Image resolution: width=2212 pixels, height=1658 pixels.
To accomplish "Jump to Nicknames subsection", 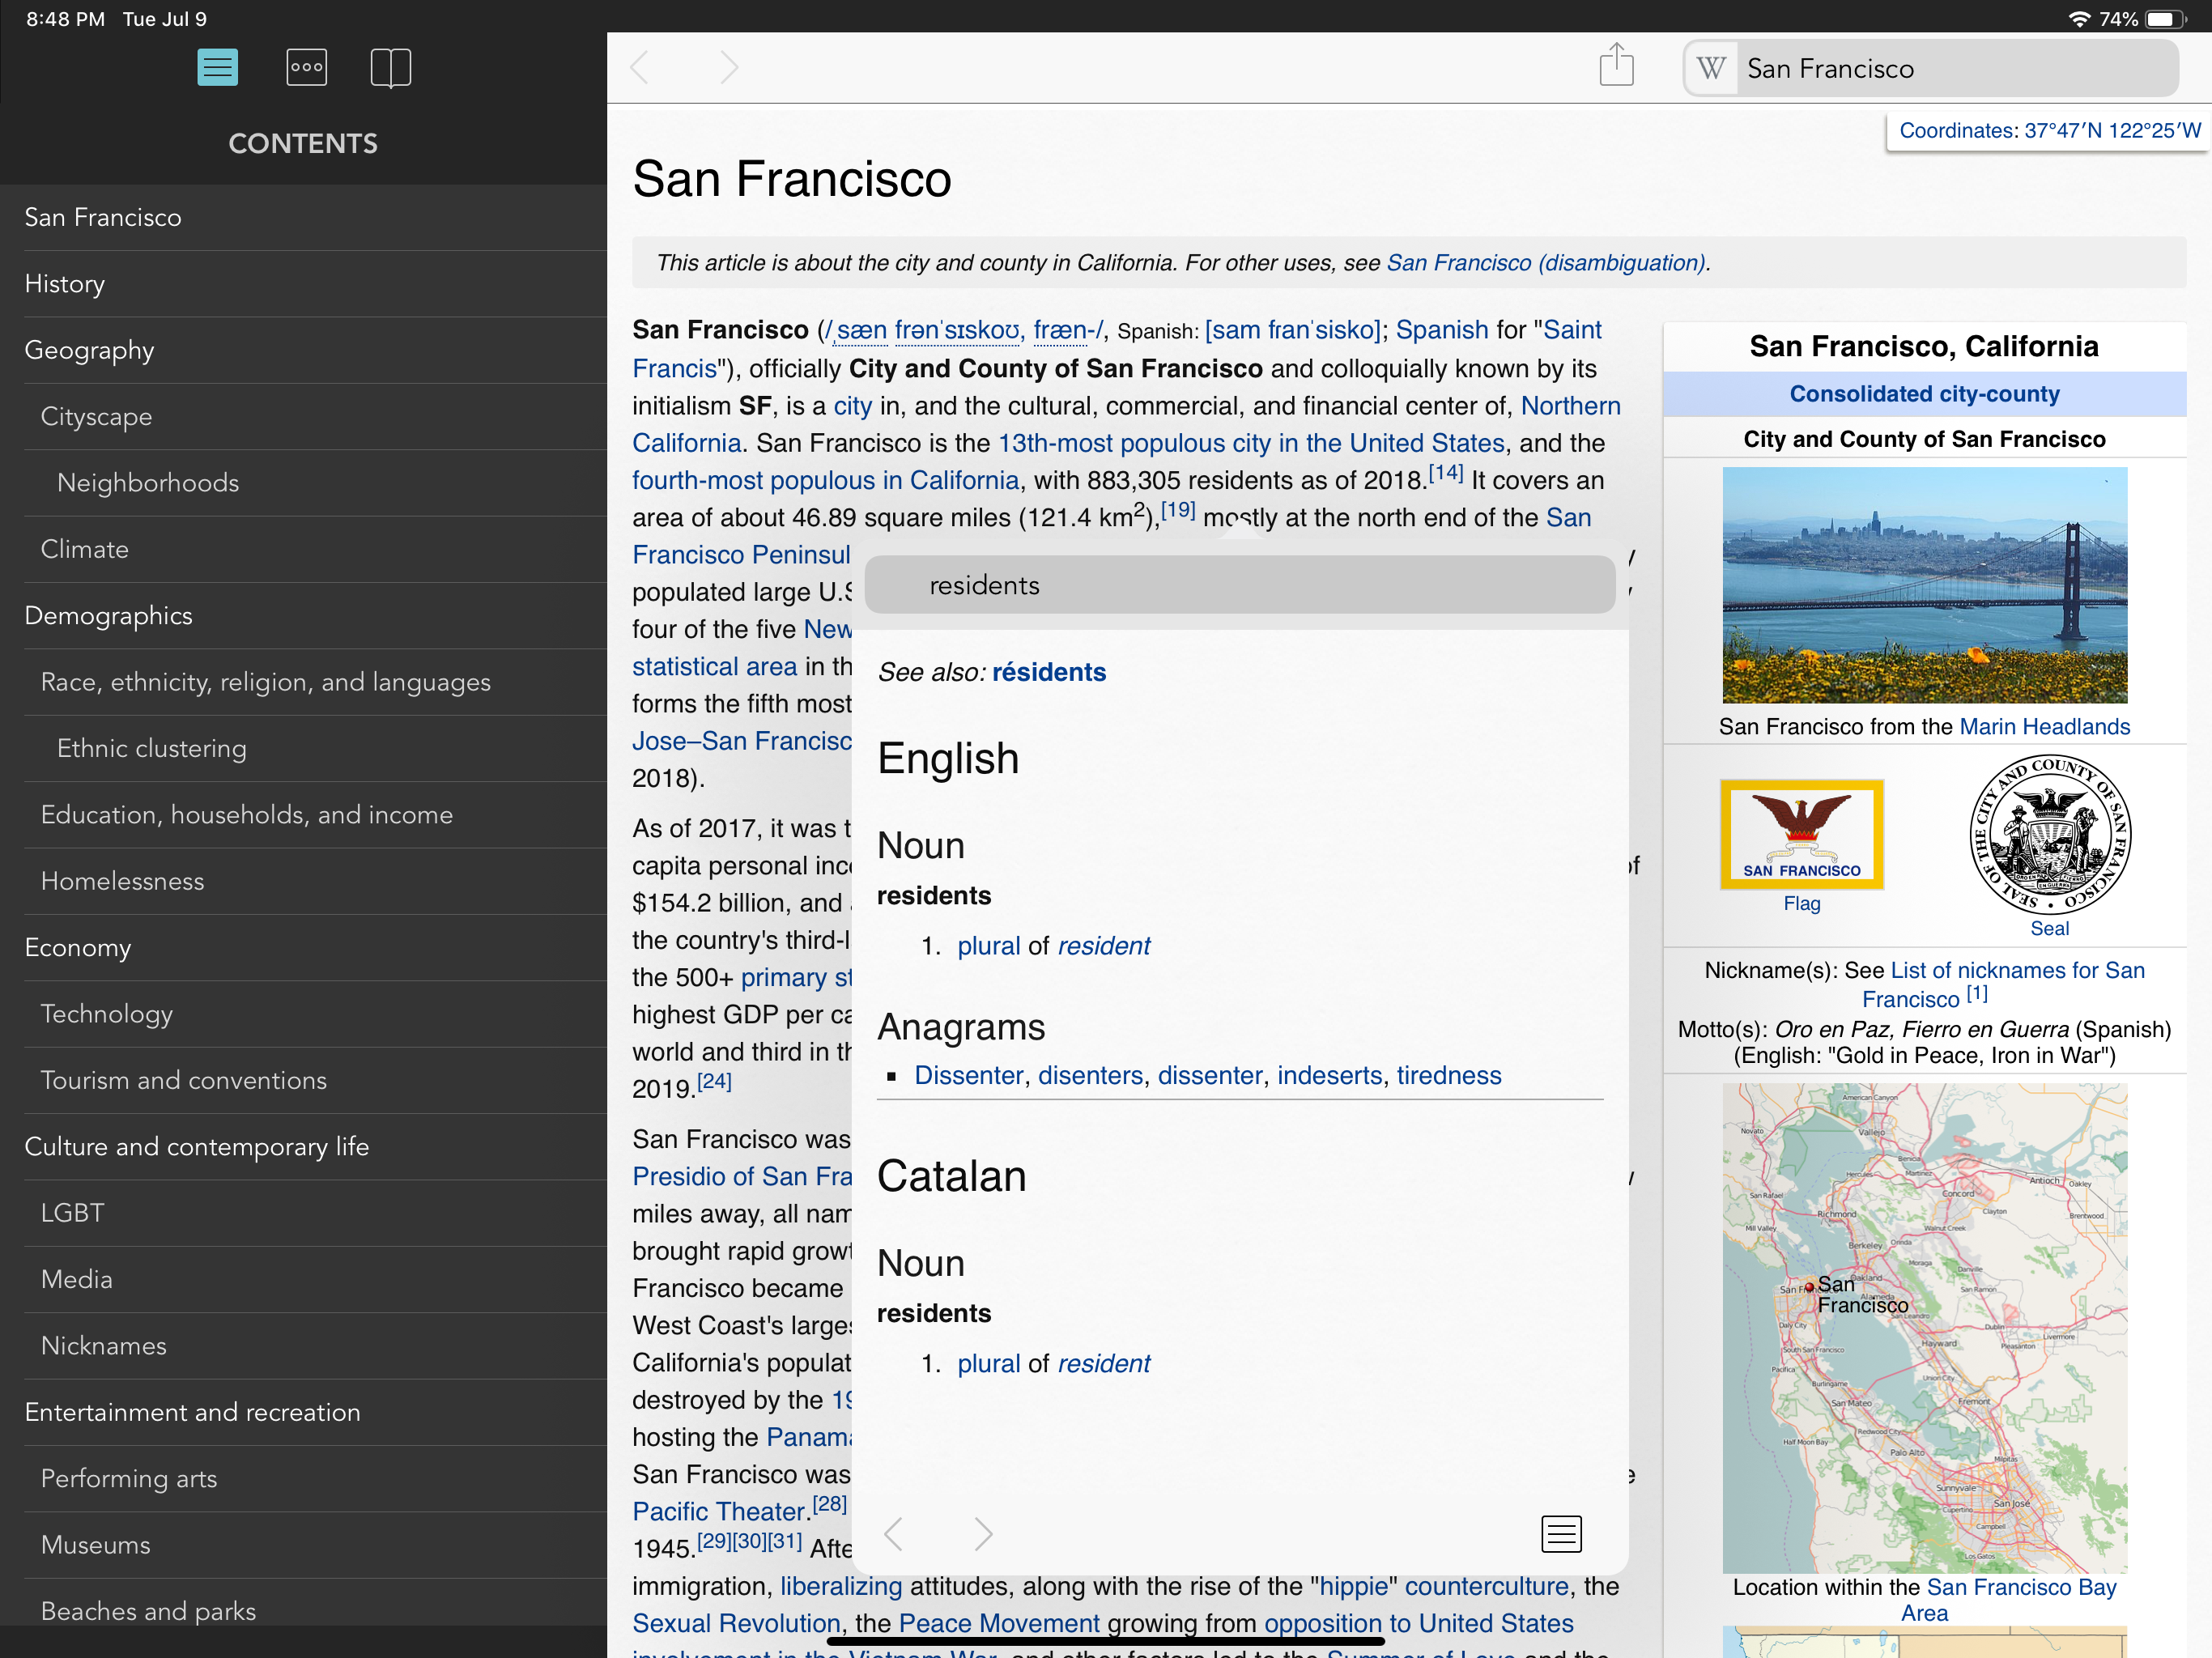I will pyautogui.click(x=303, y=1346).
